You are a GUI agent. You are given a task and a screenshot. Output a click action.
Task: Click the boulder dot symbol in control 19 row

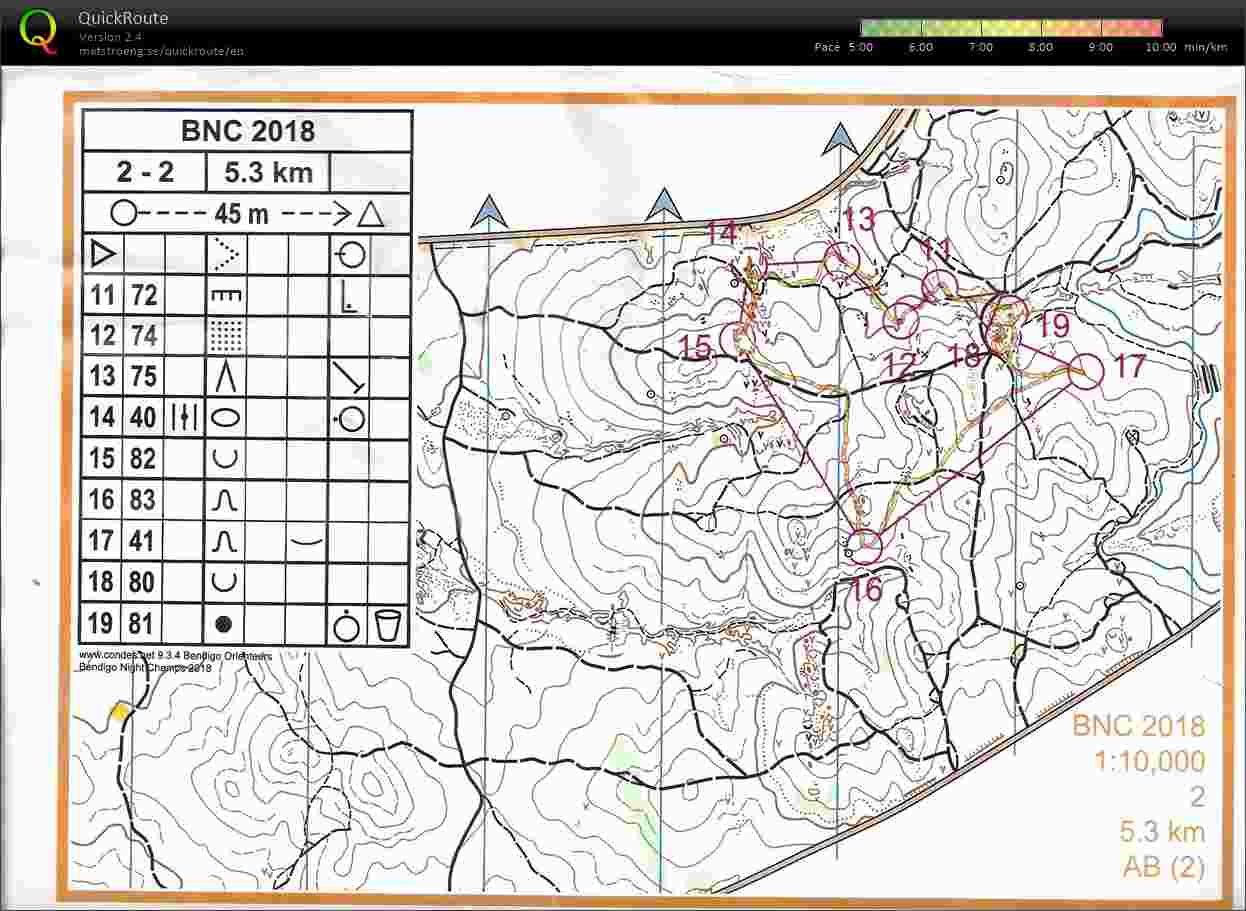click(225, 622)
